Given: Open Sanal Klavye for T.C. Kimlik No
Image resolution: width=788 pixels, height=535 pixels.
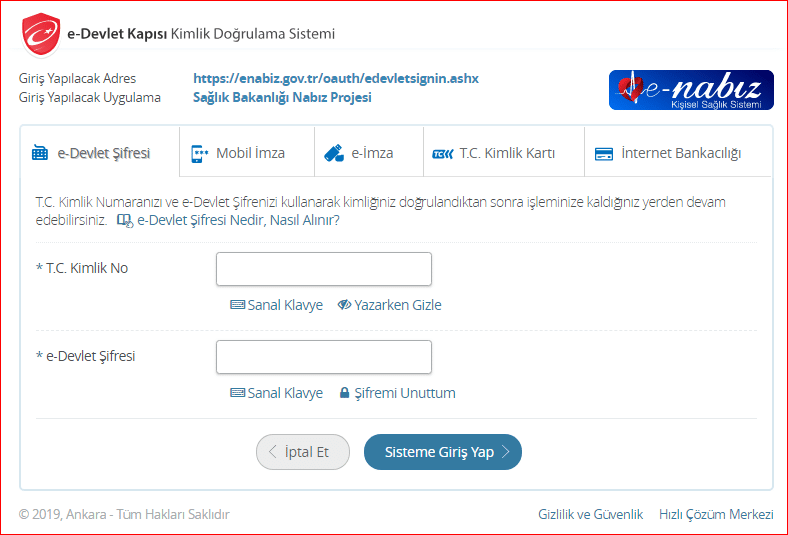Looking at the screenshot, I should 276,305.
